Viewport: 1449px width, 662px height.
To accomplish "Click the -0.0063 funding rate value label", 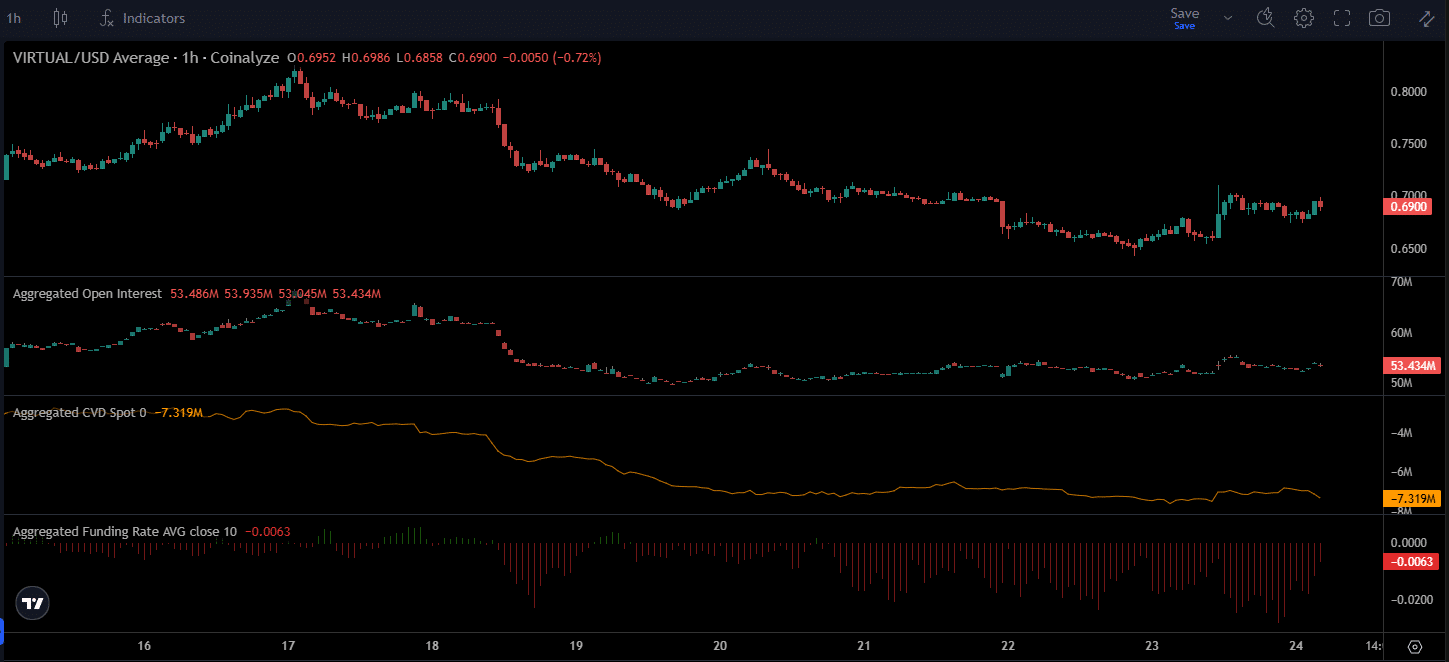I will coord(1412,562).
